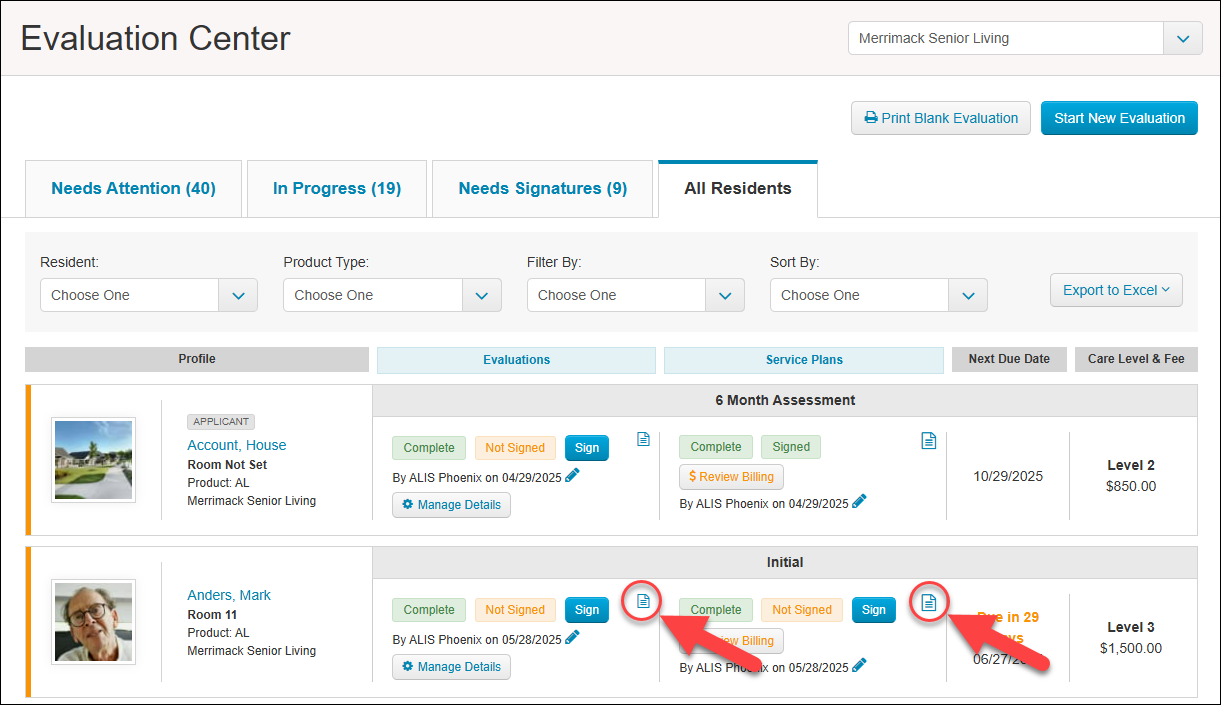The height and width of the screenshot is (705, 1221).
Task: Click the Next Due Date header
Action: 1009,359
